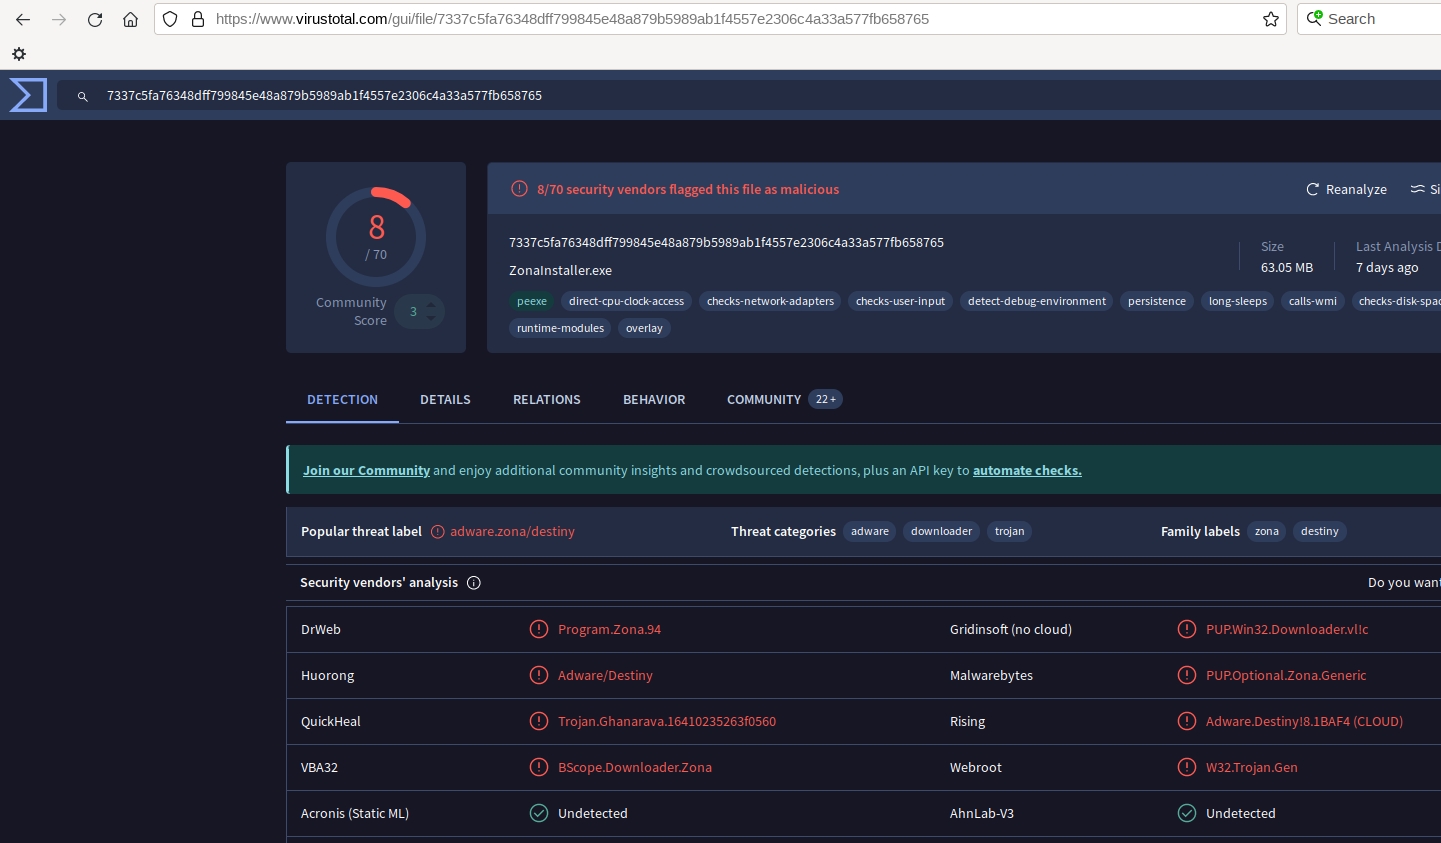The width and height of the screenshot is (1441, 843).
Task: Follow the Join our Community link
Action: click(x=366, y=470)
